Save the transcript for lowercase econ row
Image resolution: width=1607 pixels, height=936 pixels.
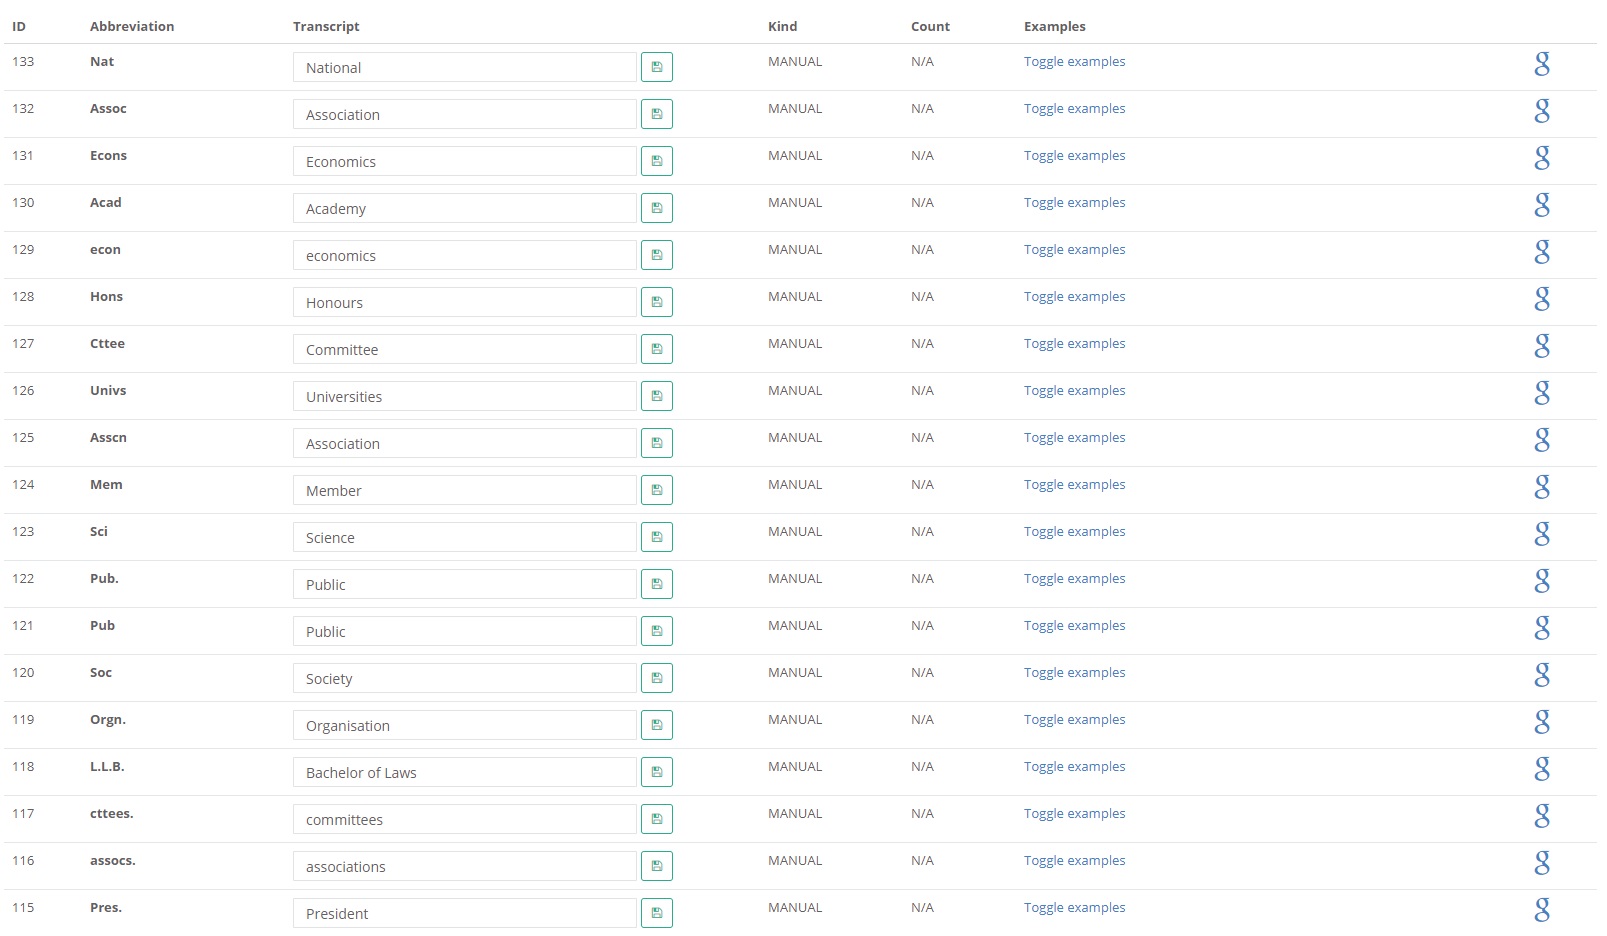pyautogui.click(x=657, y=255)
